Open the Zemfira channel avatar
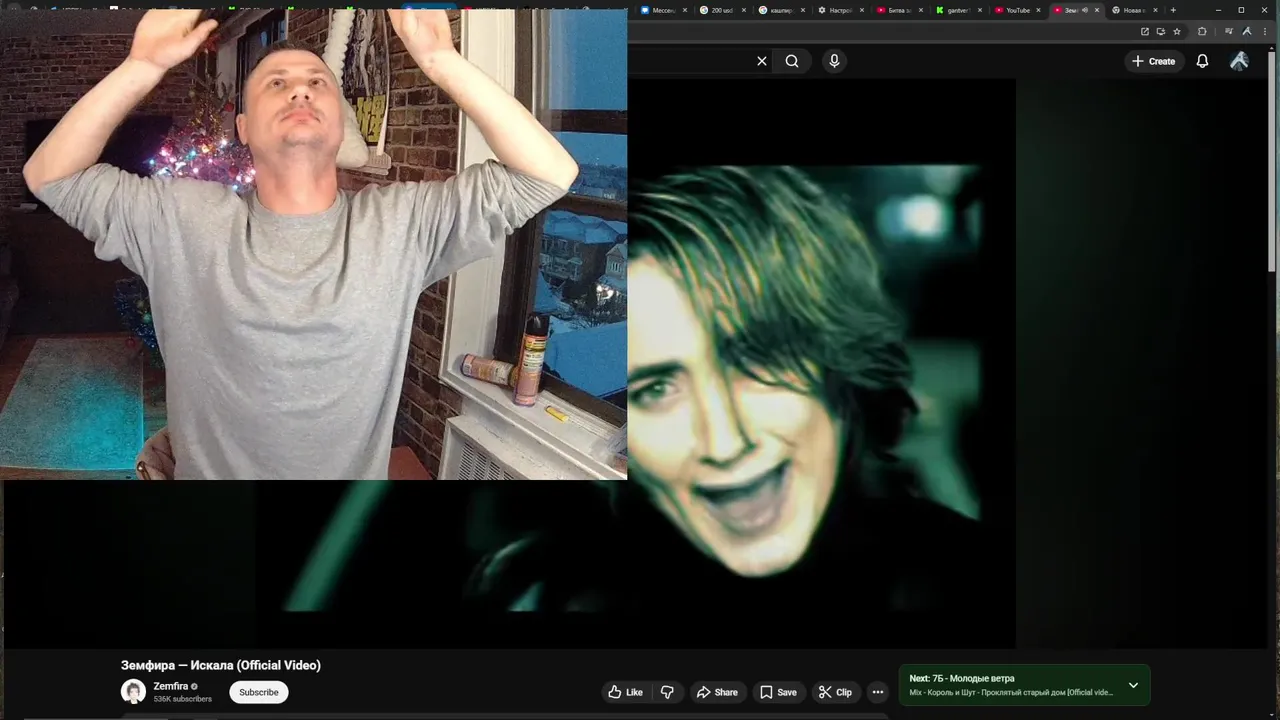 [133, 691]
